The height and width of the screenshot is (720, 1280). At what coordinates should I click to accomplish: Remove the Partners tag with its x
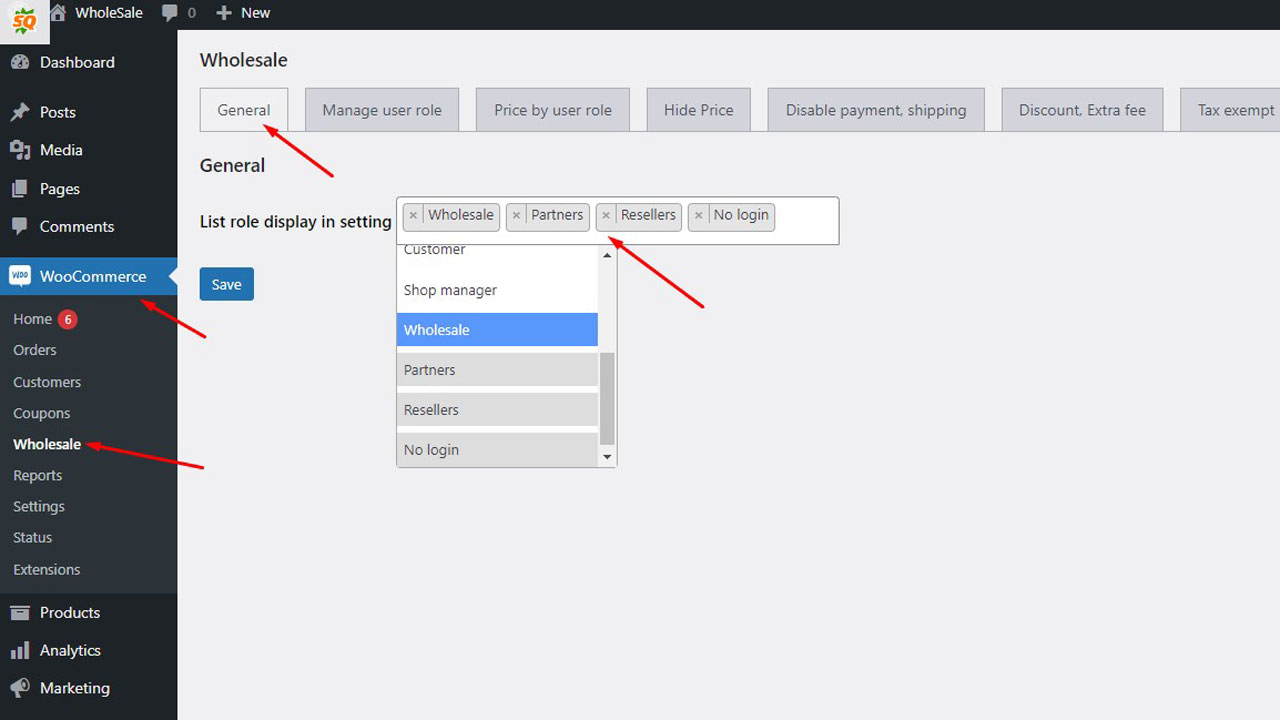pyautogui.click(x=516, y=215)
